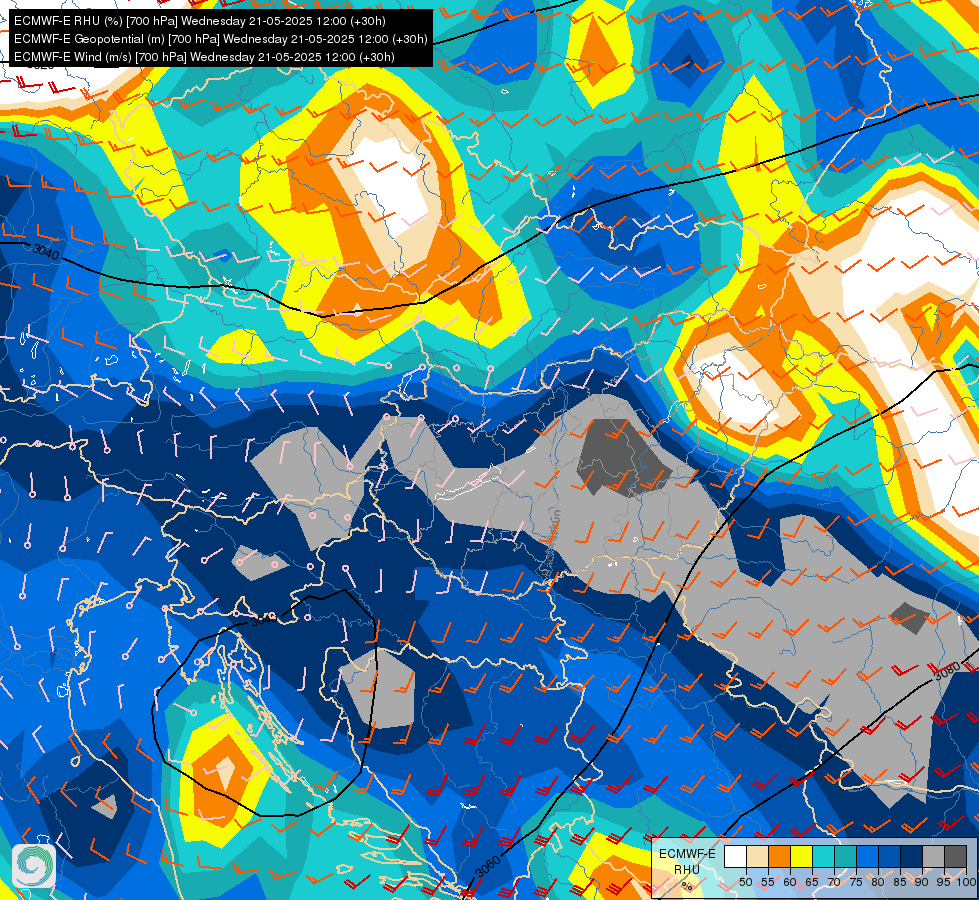Select the navy 85–90 legend swatch
979x900 pixels.
point(912,856)
